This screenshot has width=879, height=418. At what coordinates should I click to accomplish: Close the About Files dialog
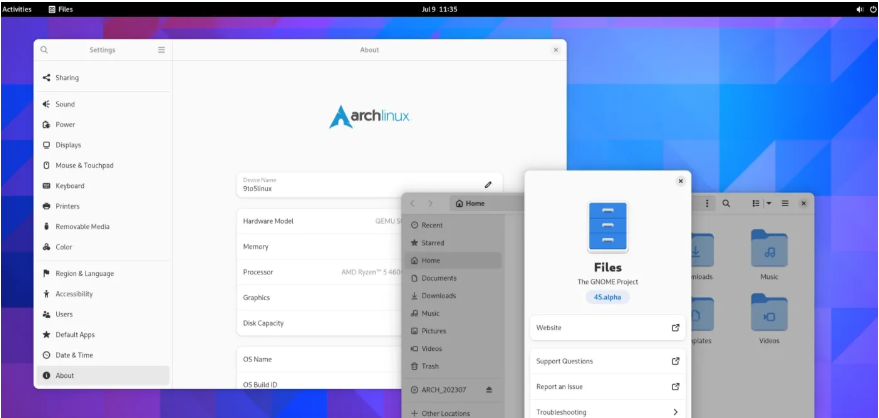681,181
